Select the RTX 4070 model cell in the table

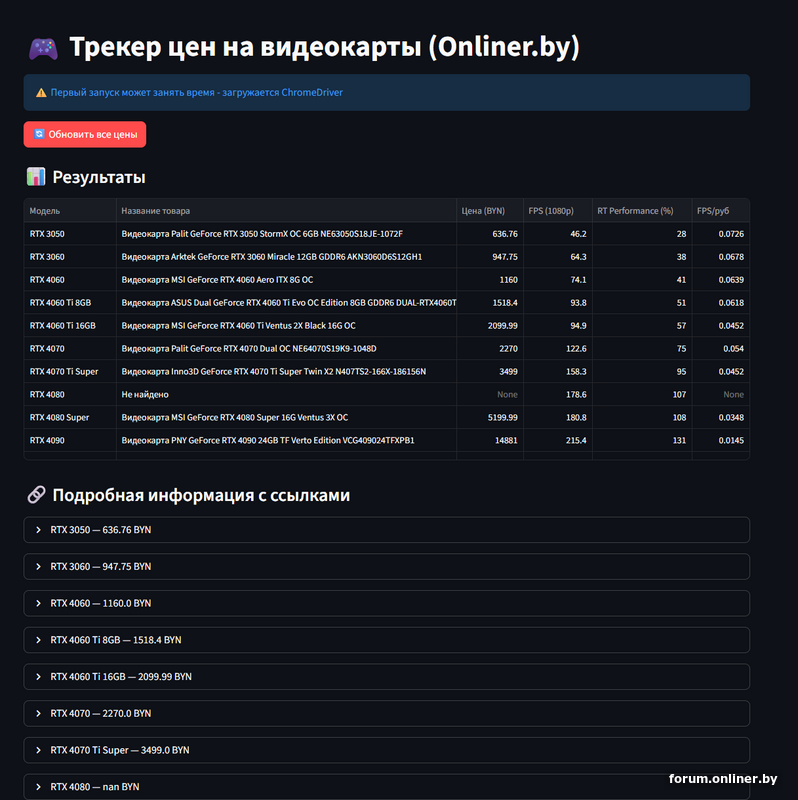(70, 348)
